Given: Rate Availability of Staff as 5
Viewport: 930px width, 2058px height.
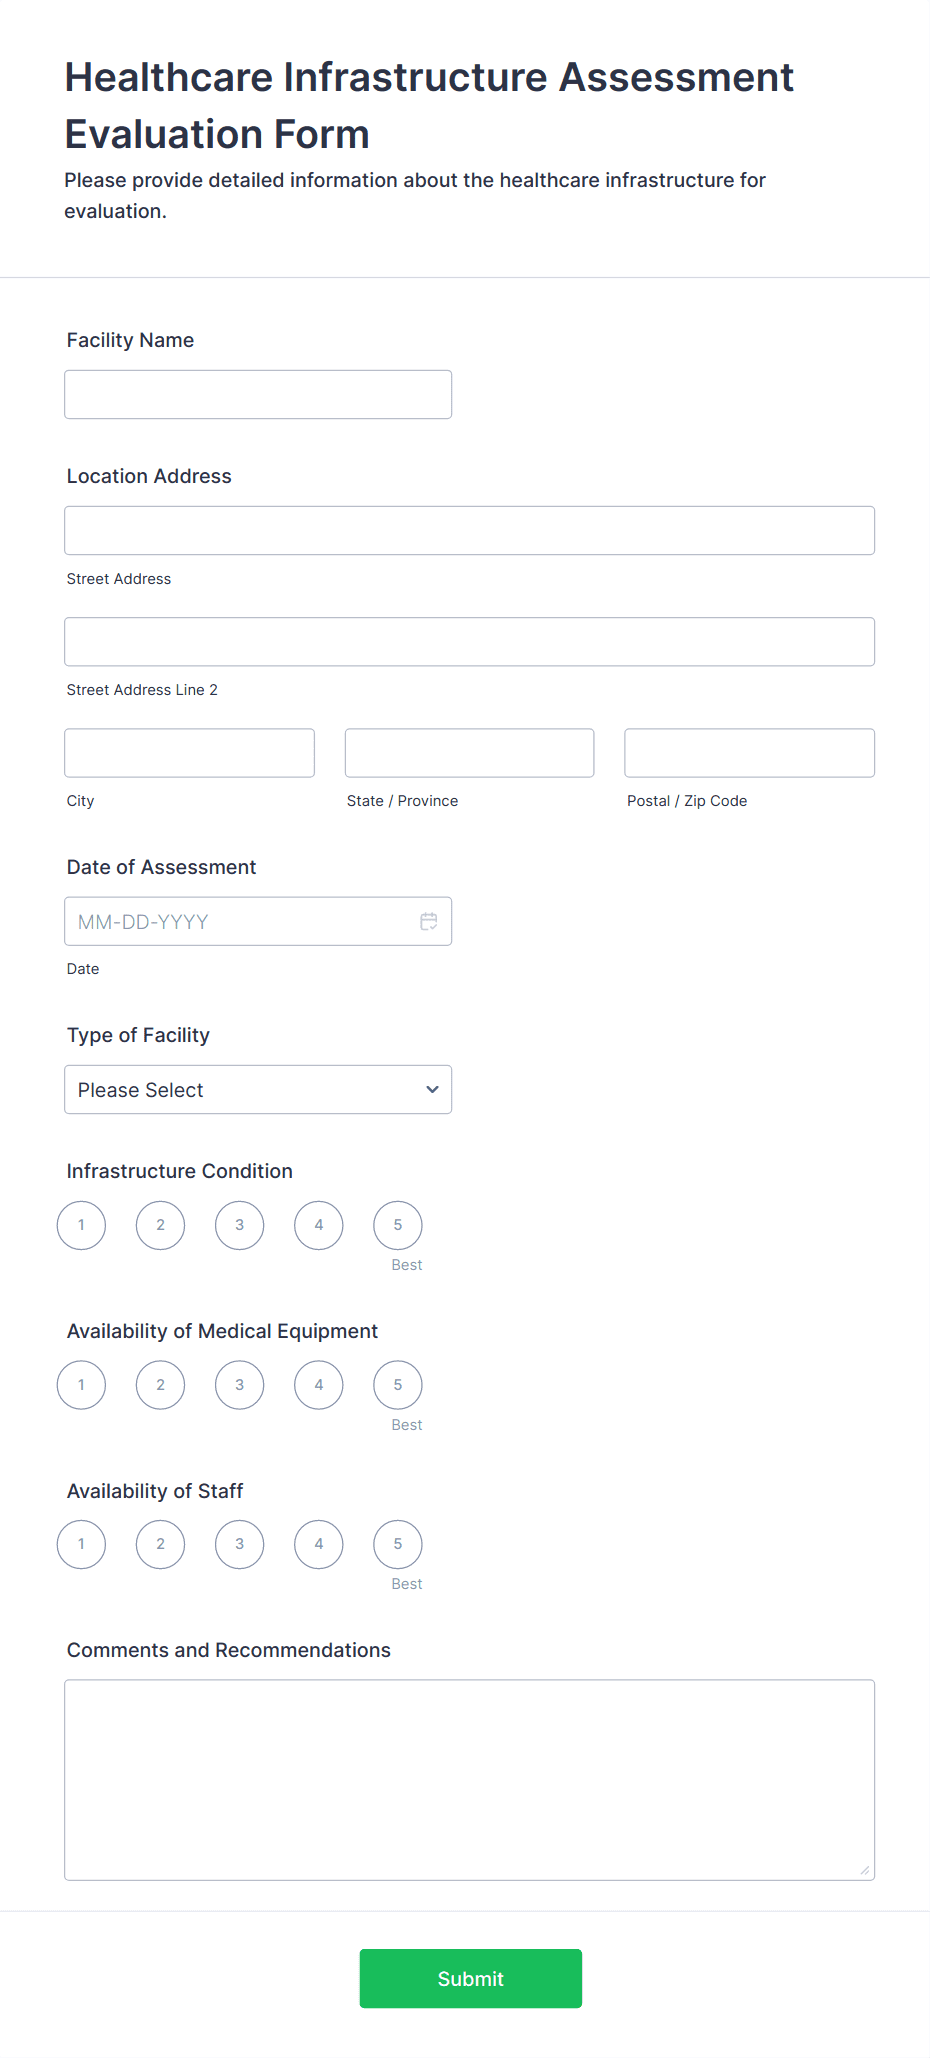Looking at the screenshot, I should point(397,1544).
